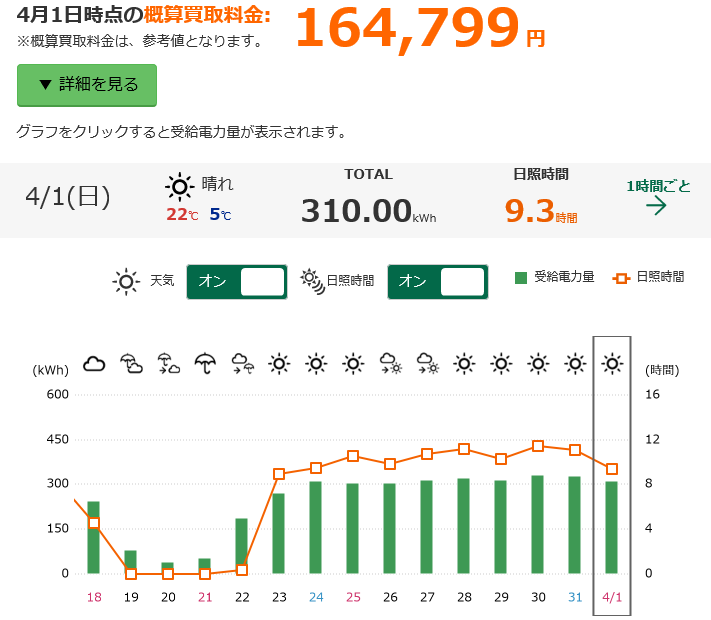Toggle the 日照時間 sunshine switch off

438,282
